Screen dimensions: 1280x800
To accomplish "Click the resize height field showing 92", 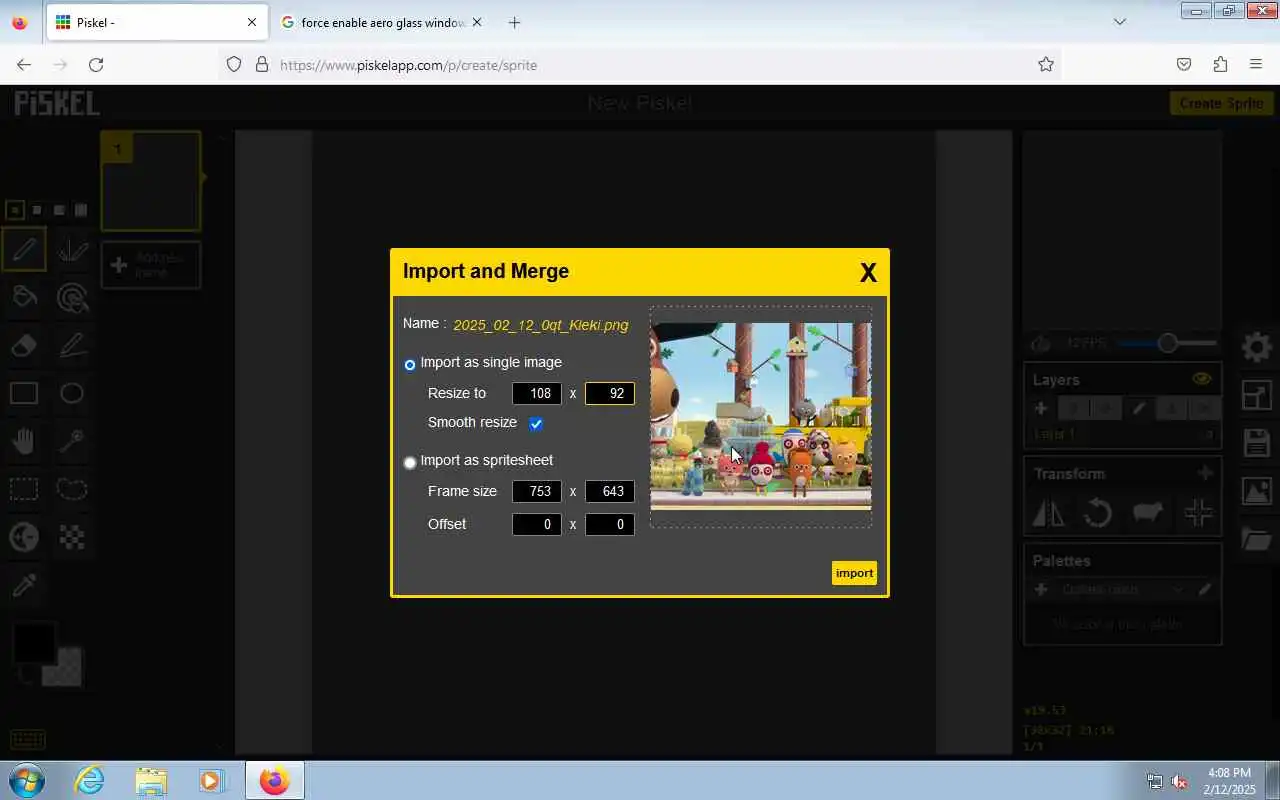I will pyautogui.click(x=610, y=393).
